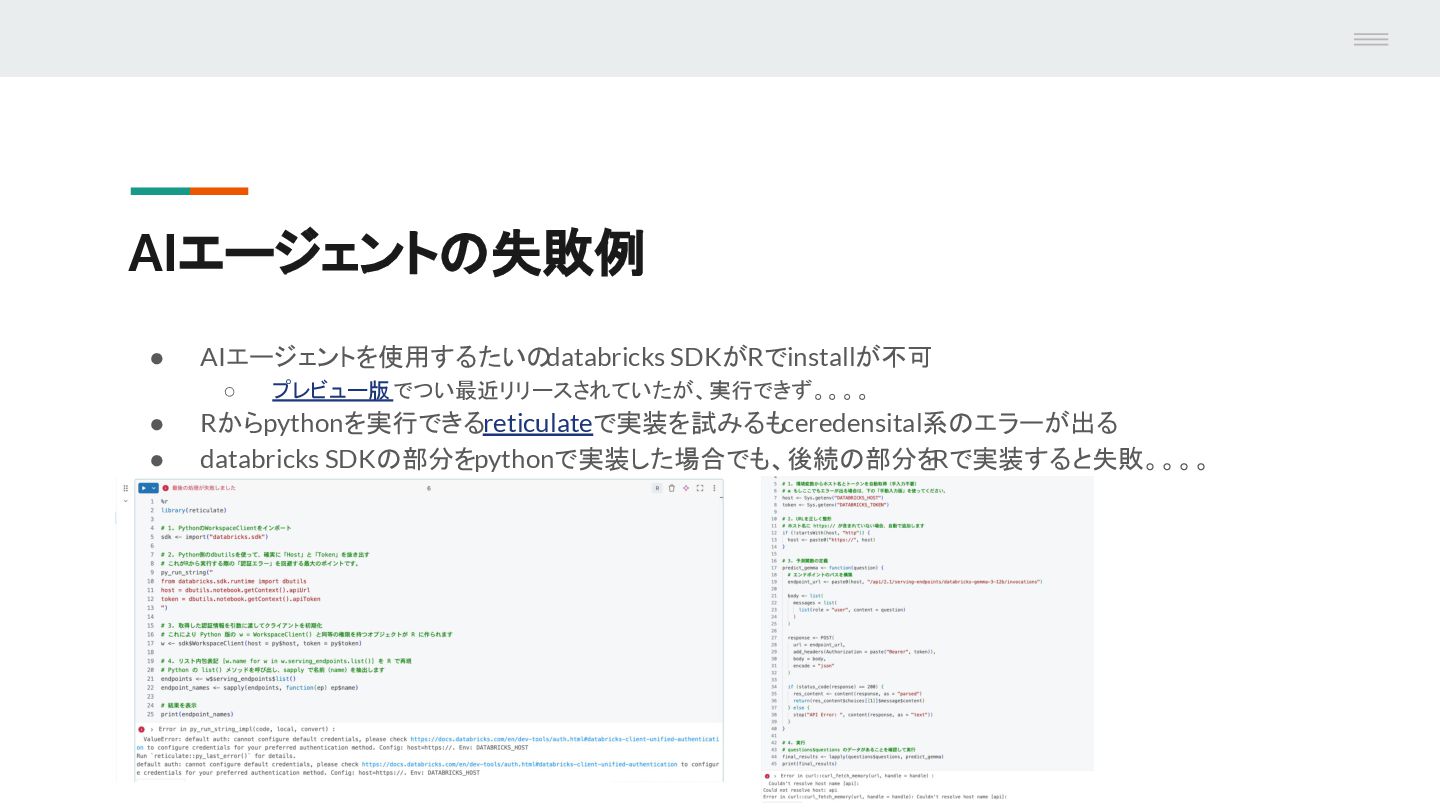1440x810 pixels.
Task: Grab the cell drag handle dots icon
Action: 125,487
